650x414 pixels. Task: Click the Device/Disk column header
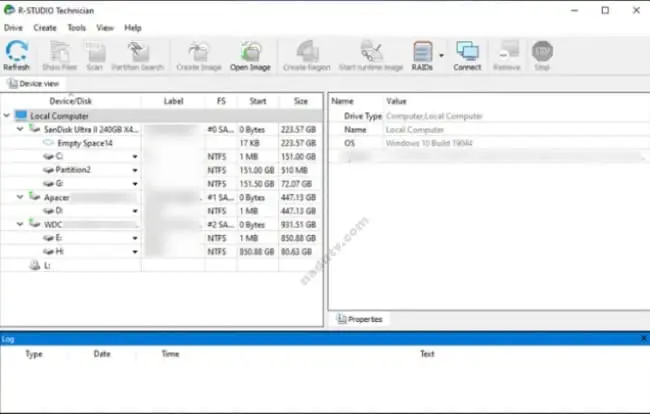click(70, 101)
